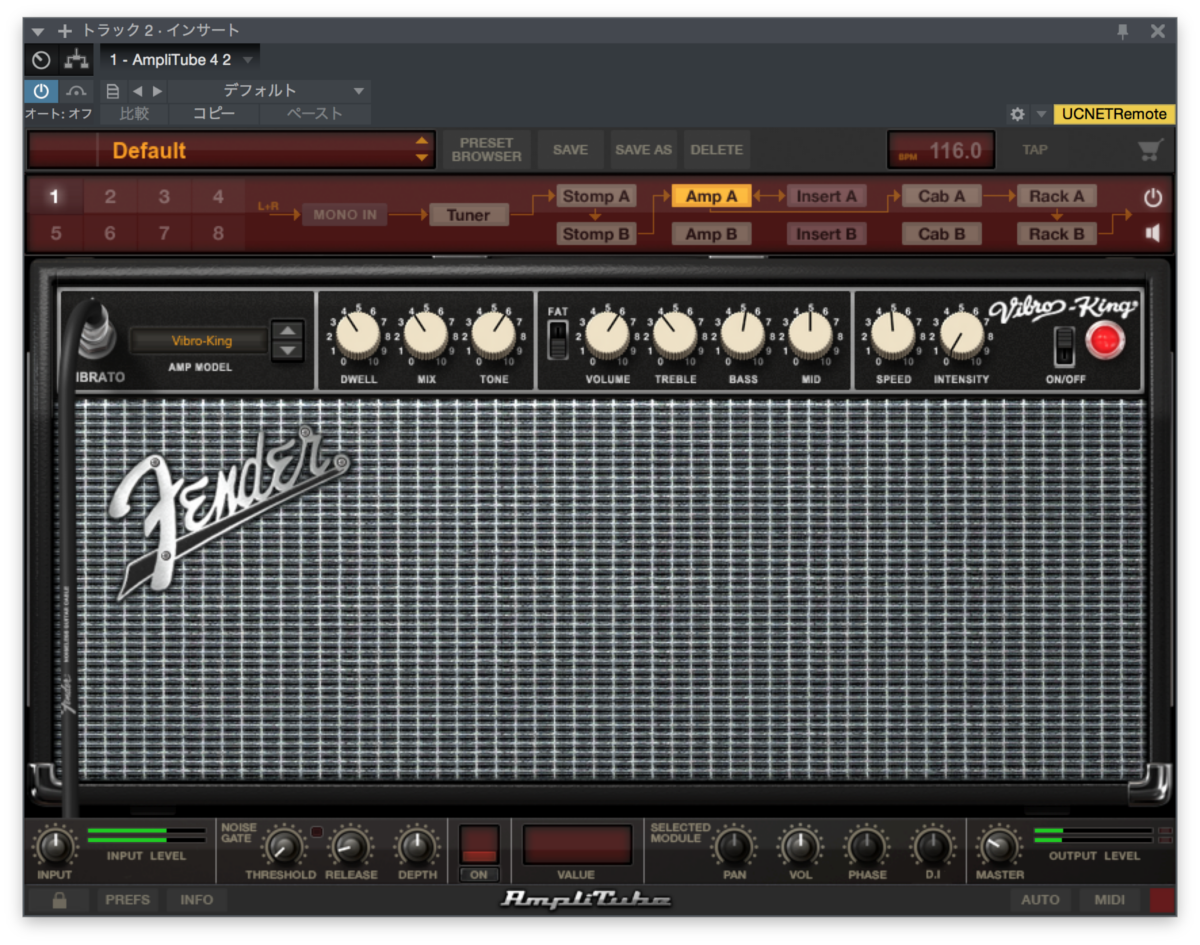The image size is (1200, 945).
Task: Switch to the Stomp A module
Action: point(596,197)
